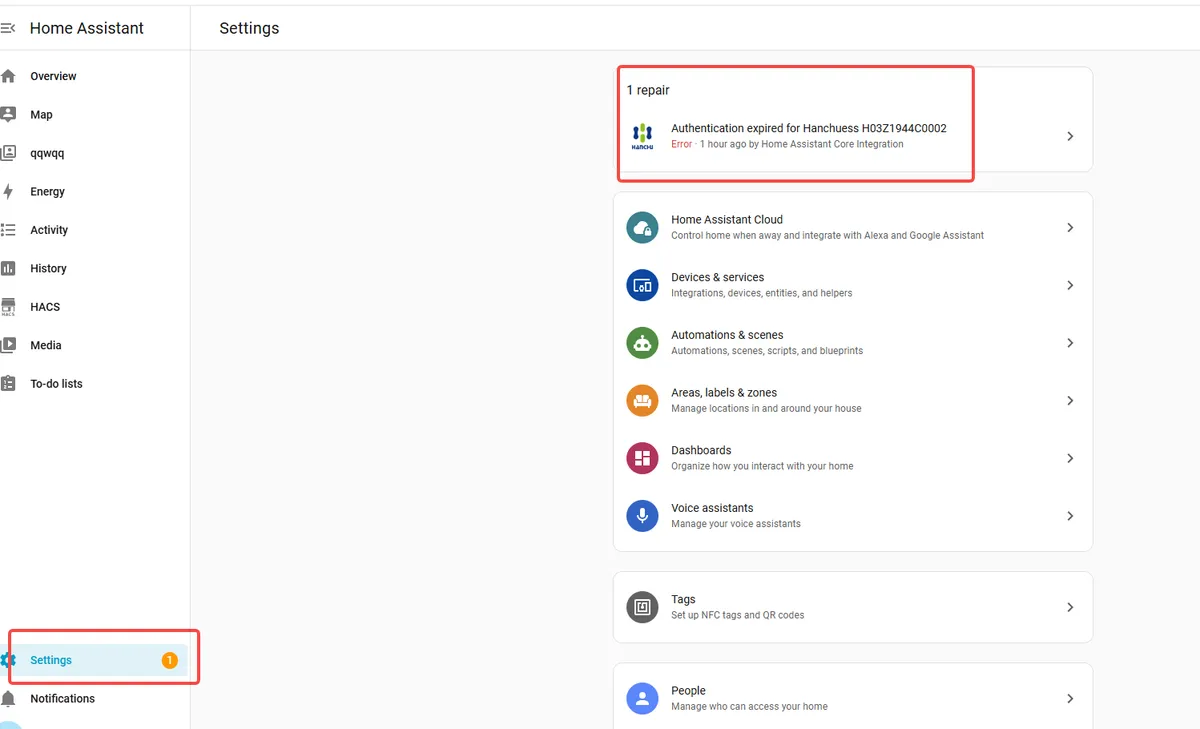
Task: Open Automations & scenes settings
Action: tap(853, 343)
